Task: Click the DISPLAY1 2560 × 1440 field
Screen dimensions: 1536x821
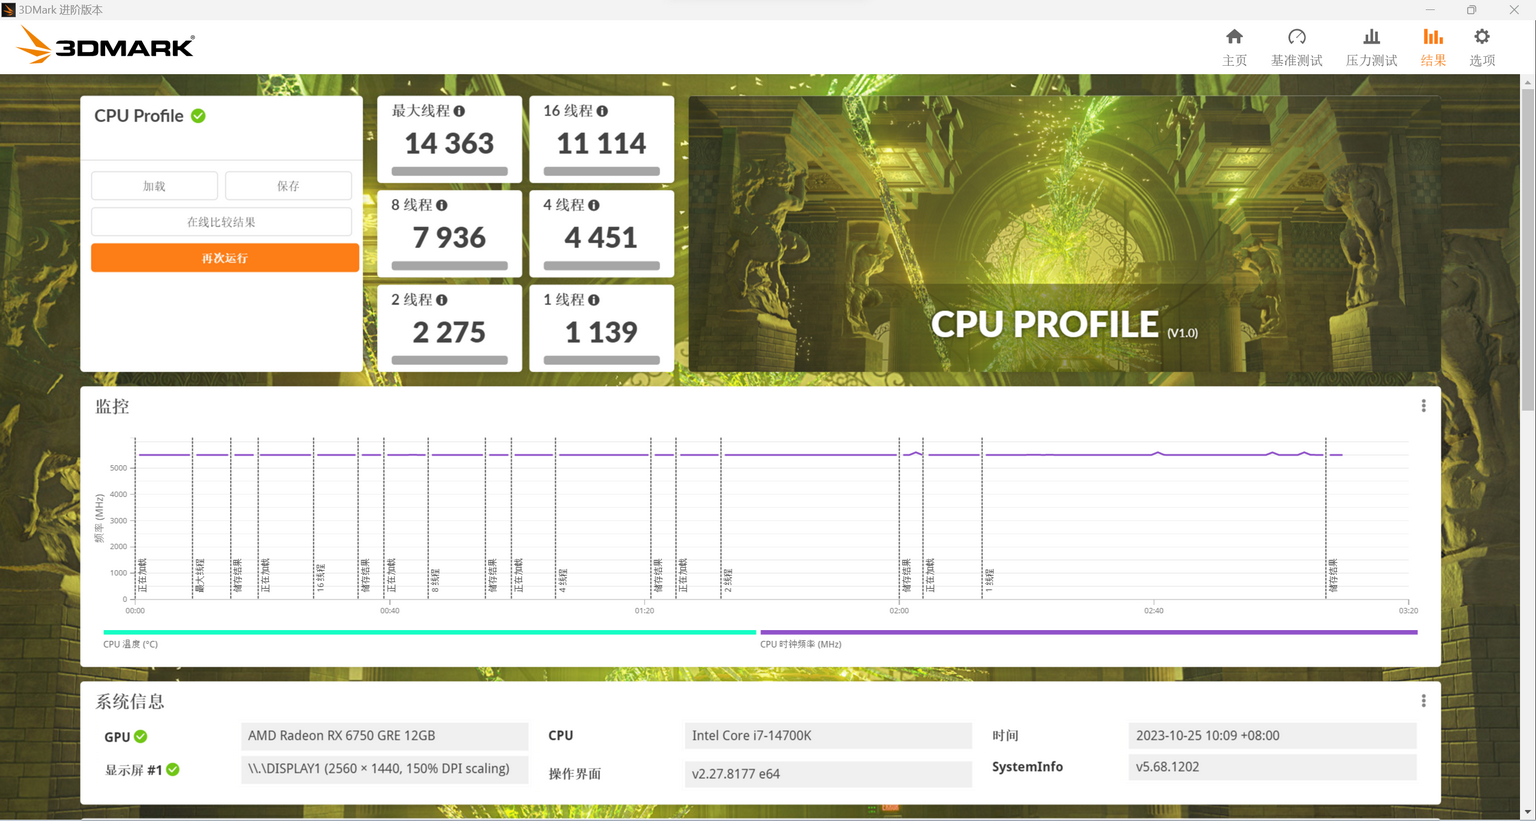Action: click(x=384, y=769)
